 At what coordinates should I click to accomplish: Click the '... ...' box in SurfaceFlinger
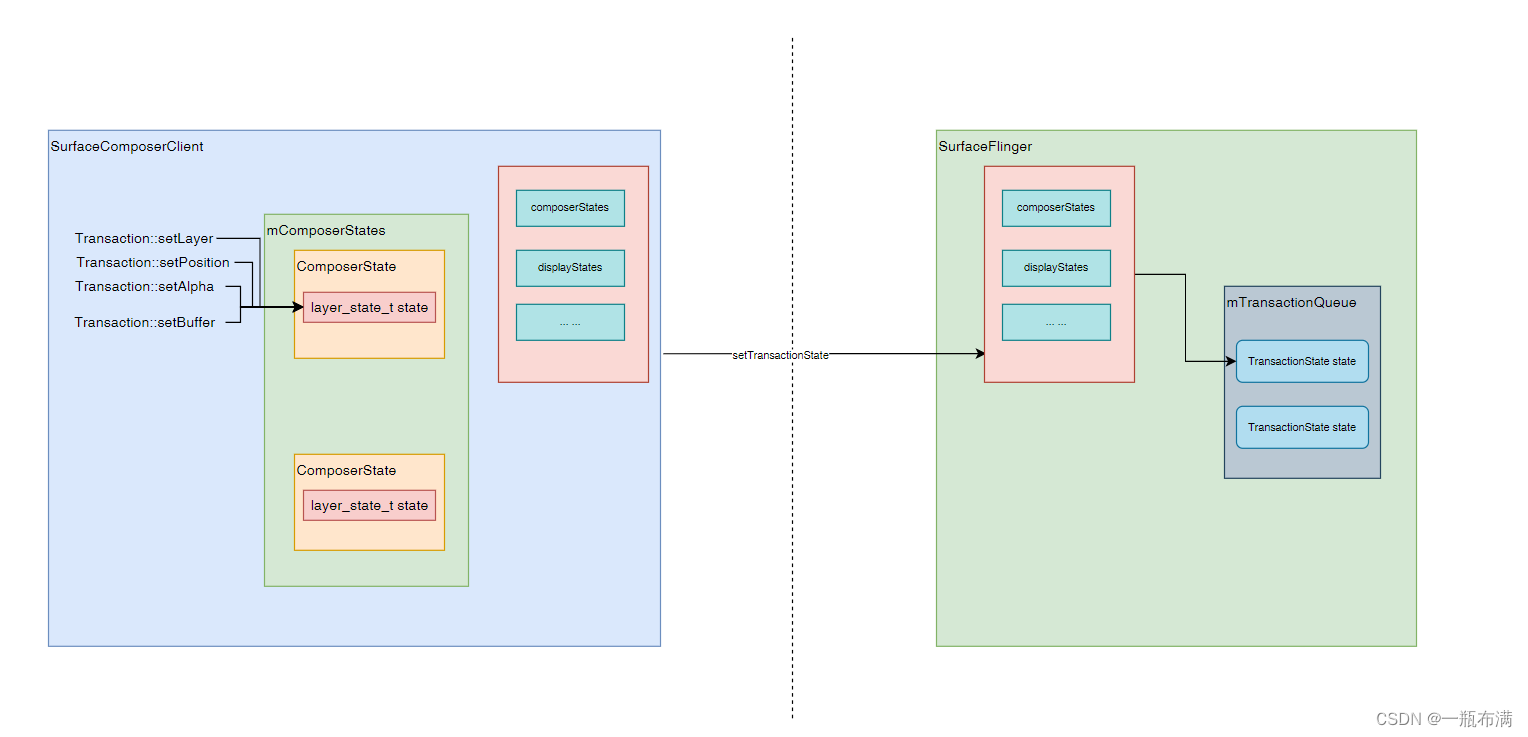coord(1056,322)
